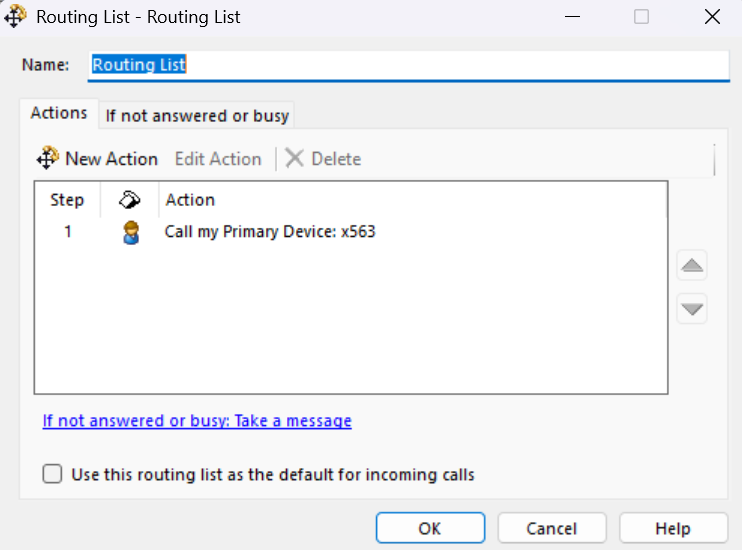
Task: Click the Delete X icon
Action: (x=295, y=159)
